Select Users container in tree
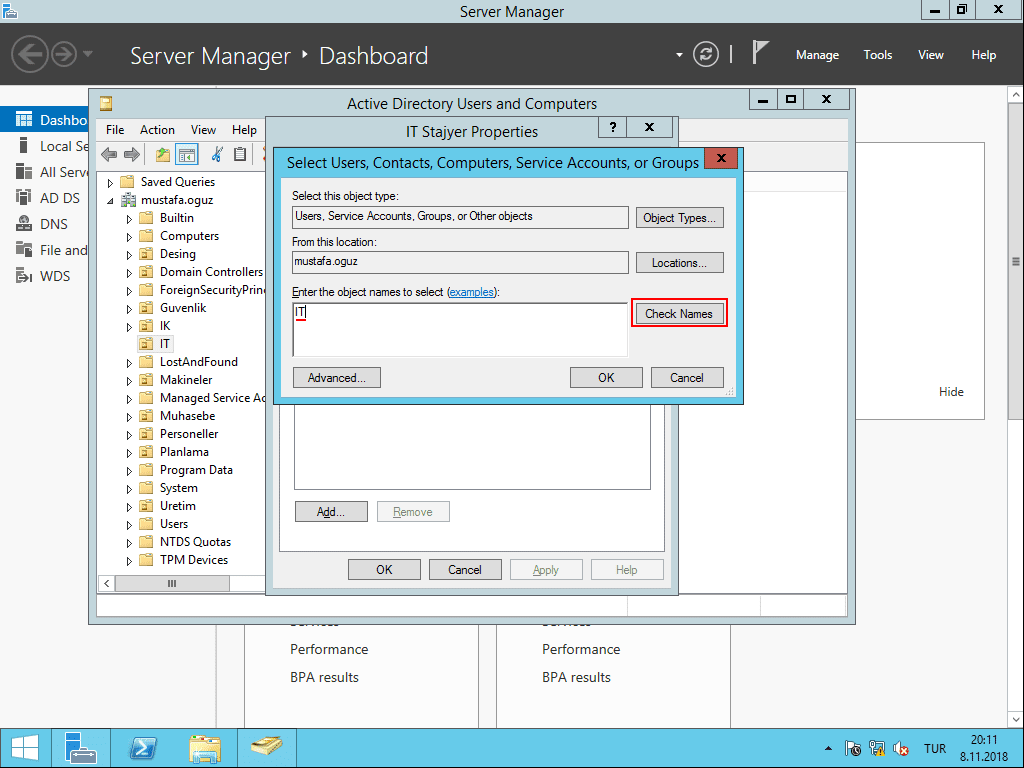This screenshot has height=768, width=1024. 174,524
